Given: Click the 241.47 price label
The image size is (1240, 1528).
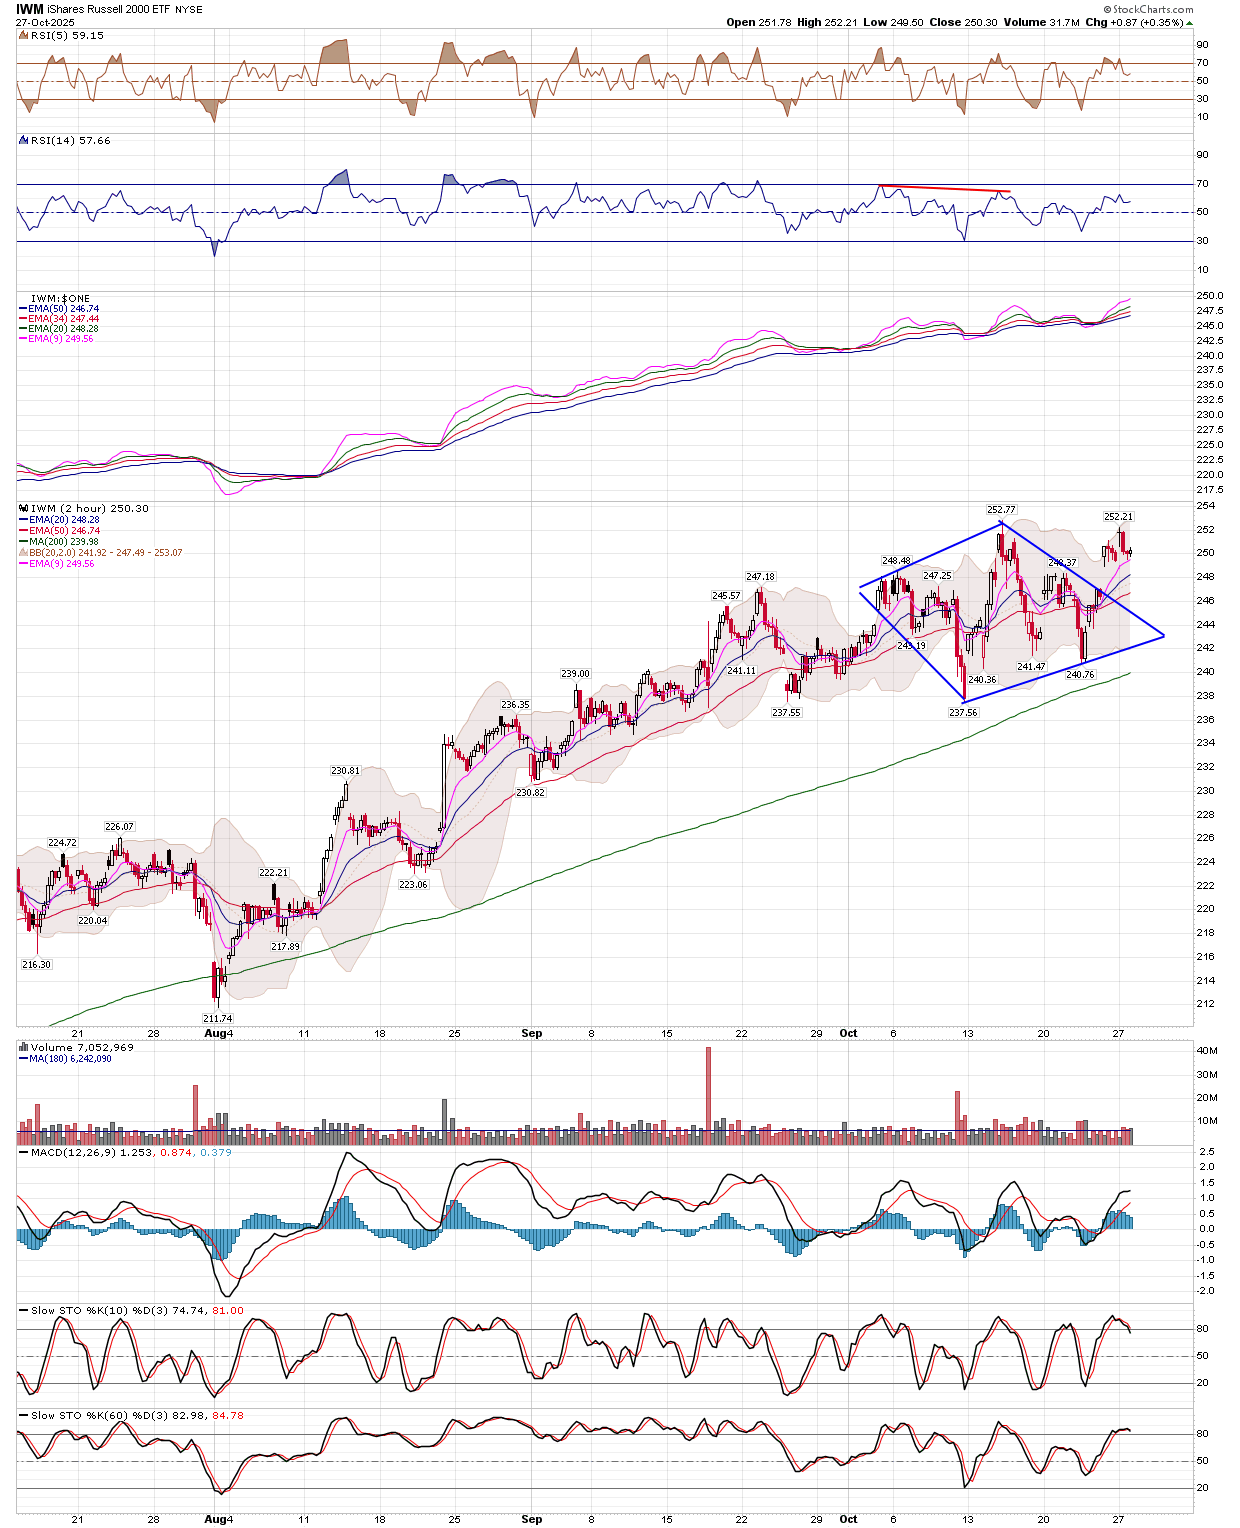Looking at the screenshot, I should click(1031, 667).
